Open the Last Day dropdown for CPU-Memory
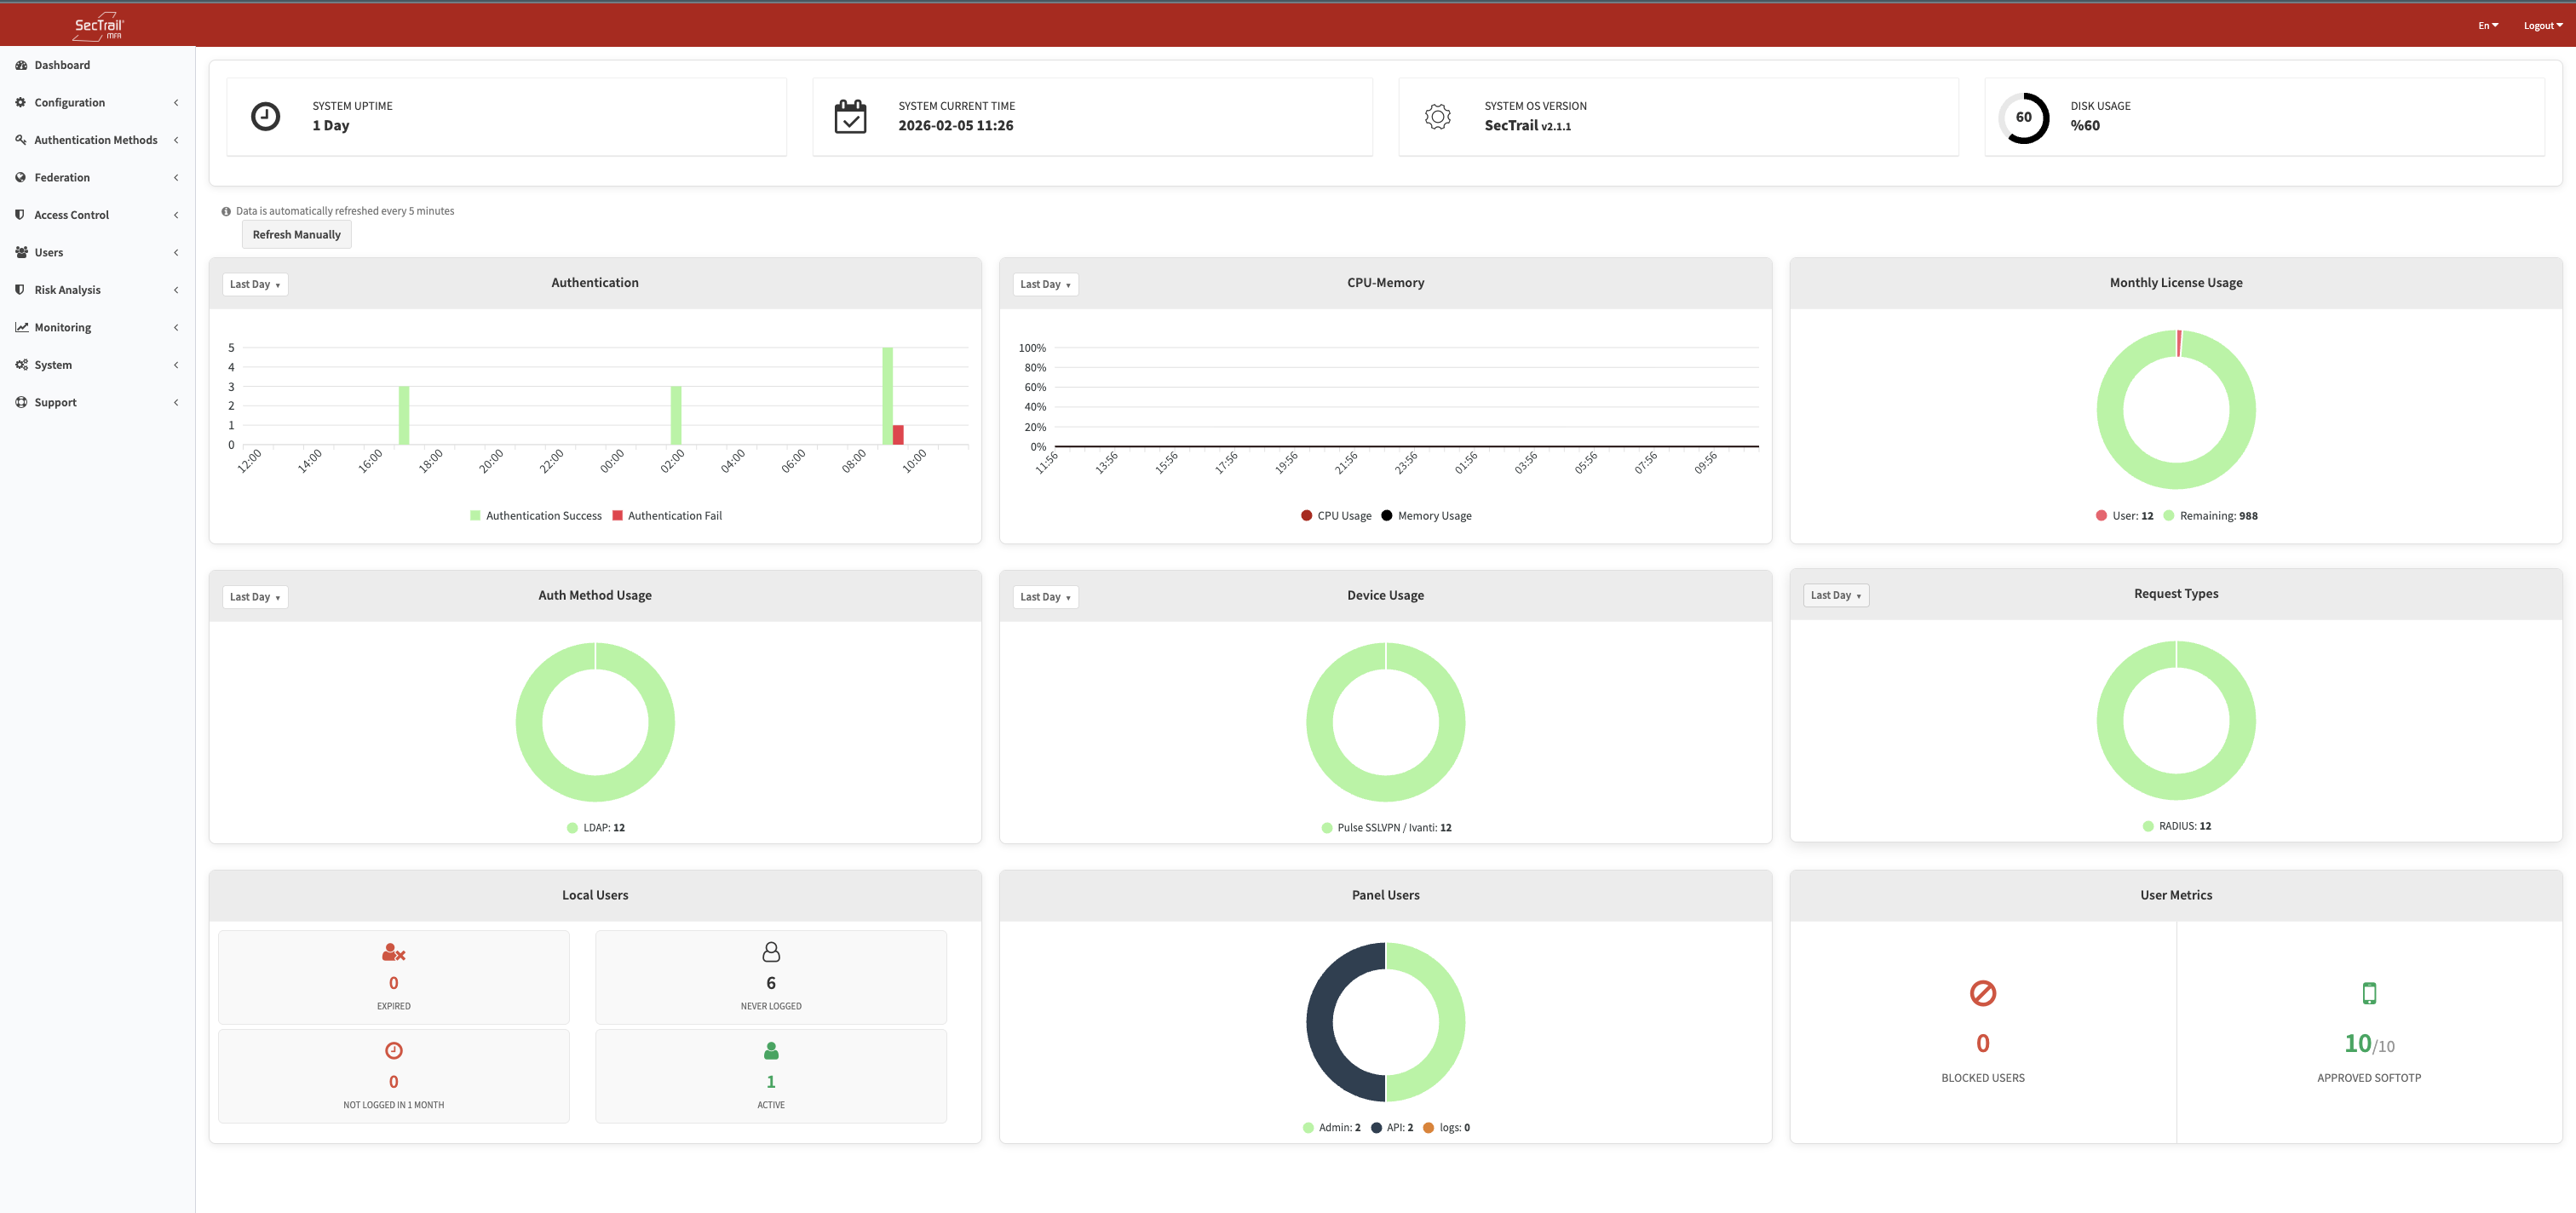Image resolution: width=2576 pixels, height=1213 pixels. tap(1044, 284)
